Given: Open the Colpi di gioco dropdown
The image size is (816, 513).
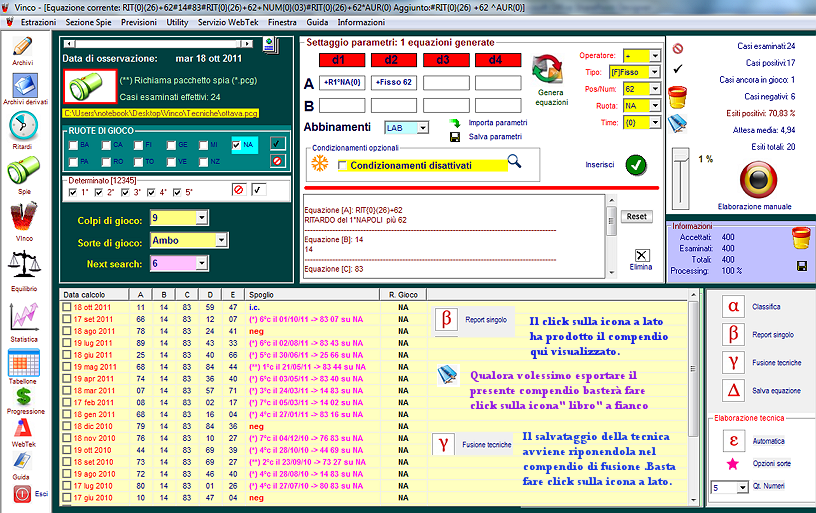Looking at the screenshot, I should (202, 218).
